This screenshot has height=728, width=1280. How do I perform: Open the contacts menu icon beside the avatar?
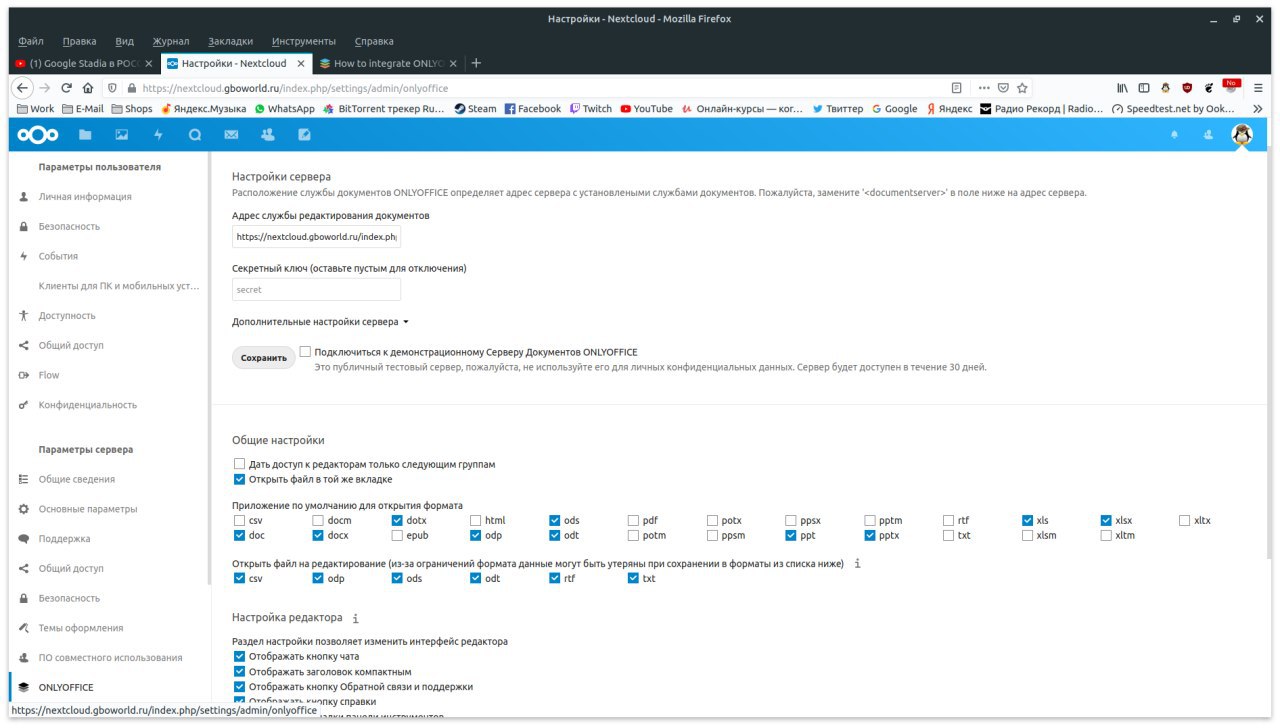1208,134
